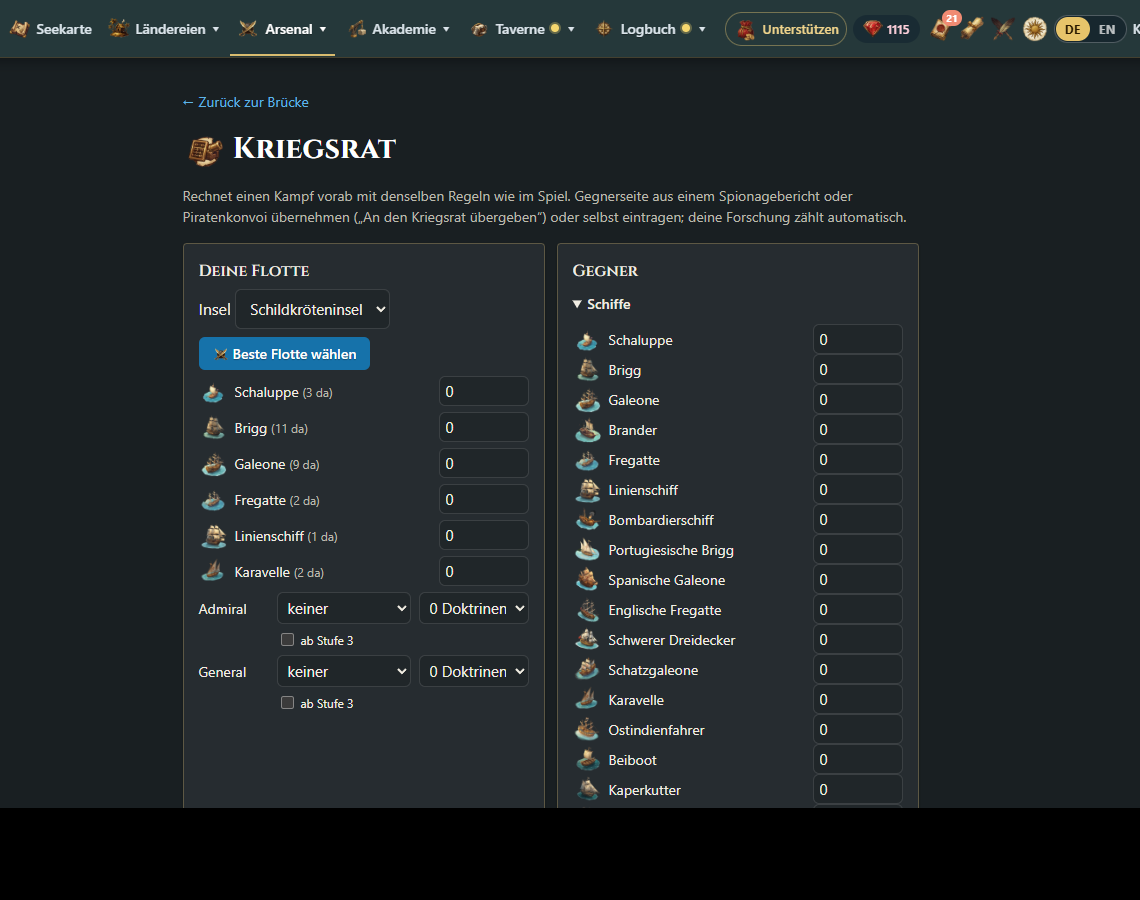The width and height of the screenshot is (1140, 900).
Task: Open the Arsenal menu
Action: pos(283,29)
